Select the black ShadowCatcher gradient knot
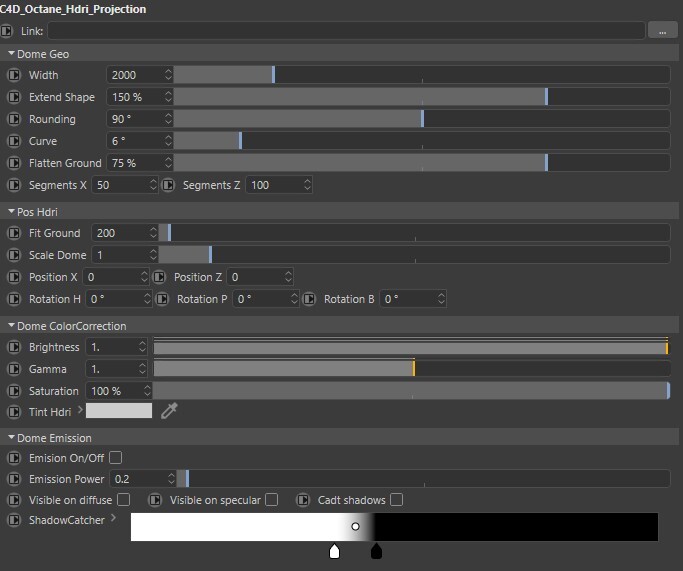The image size is (683, 571). (376, 551)
